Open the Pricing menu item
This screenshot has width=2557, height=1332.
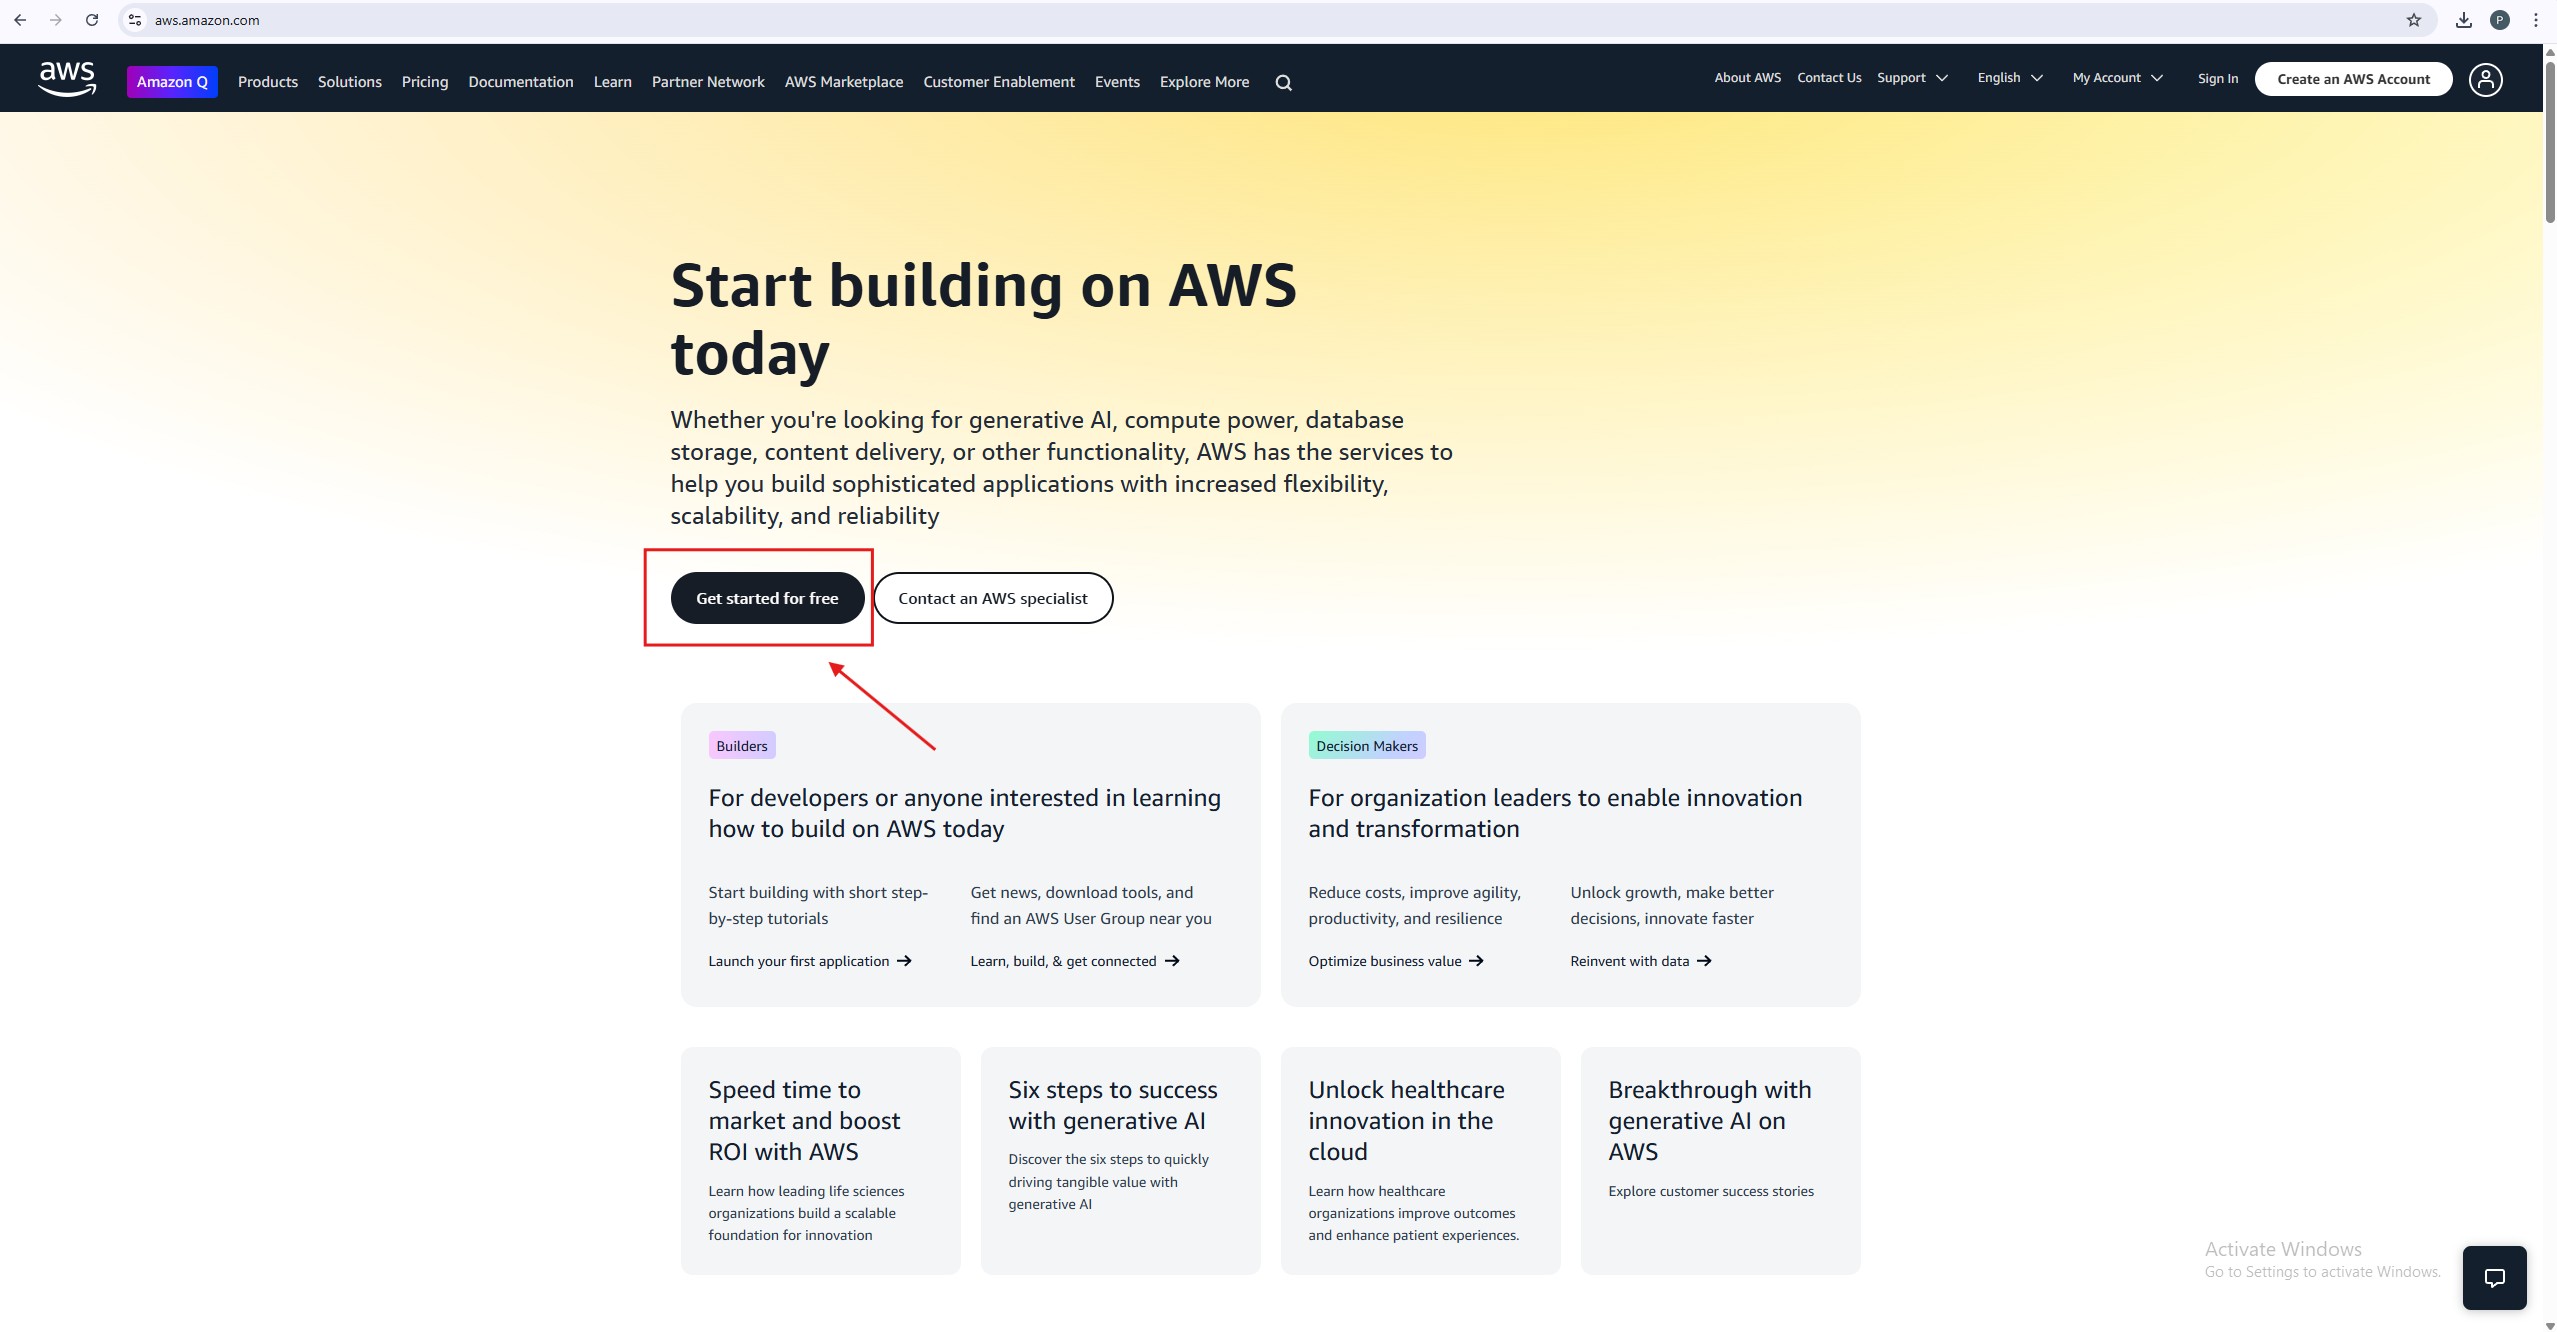pyautogui.click(x=424, y=82)
